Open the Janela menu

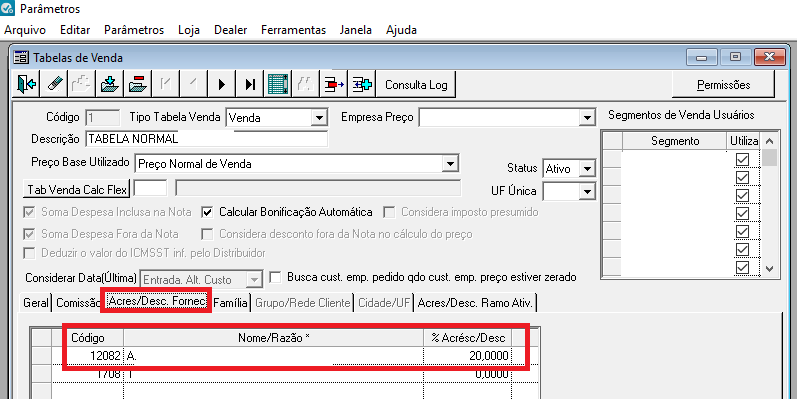click(x=356, y=30)
